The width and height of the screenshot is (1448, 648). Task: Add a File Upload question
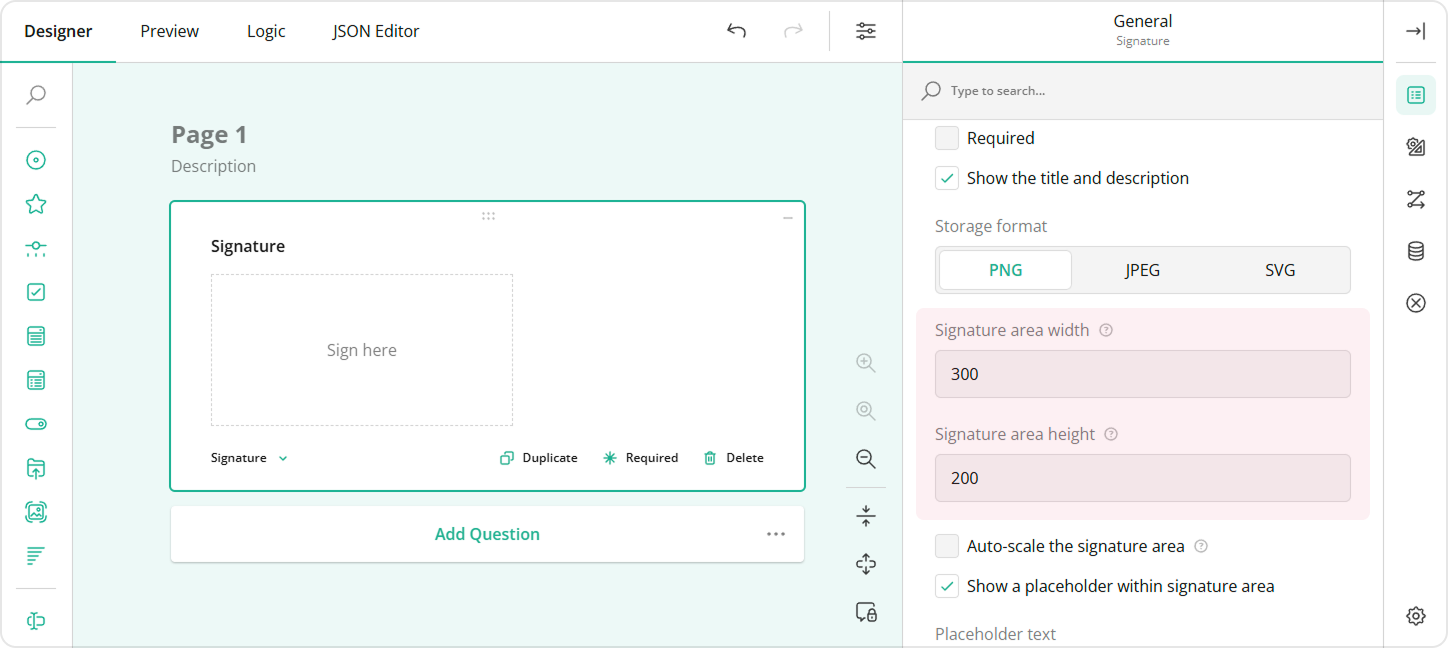[36, 468]
